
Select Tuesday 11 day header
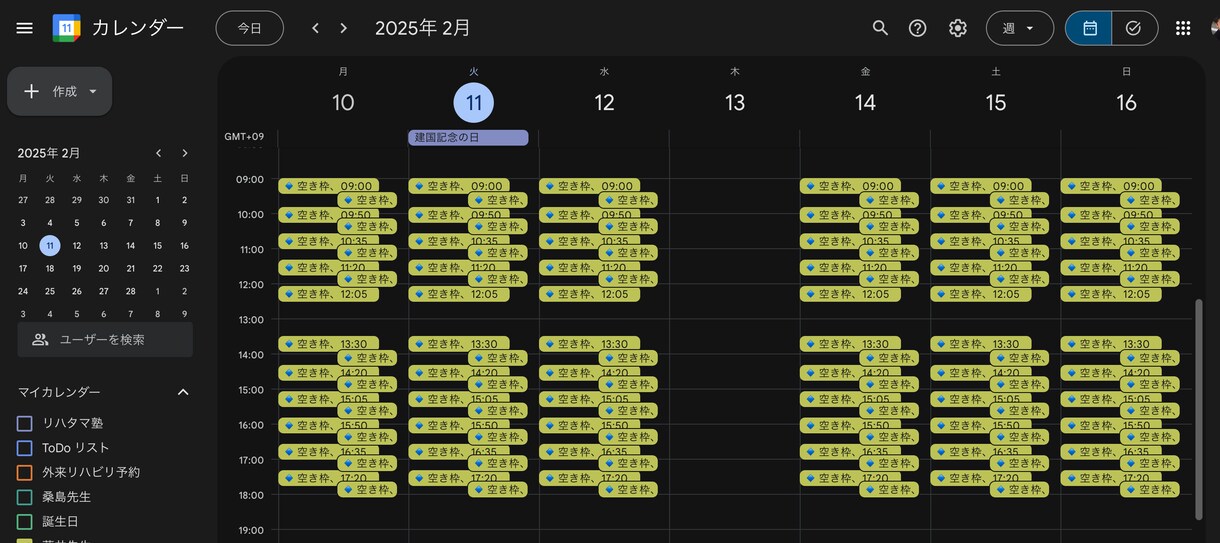pos(474,102)
